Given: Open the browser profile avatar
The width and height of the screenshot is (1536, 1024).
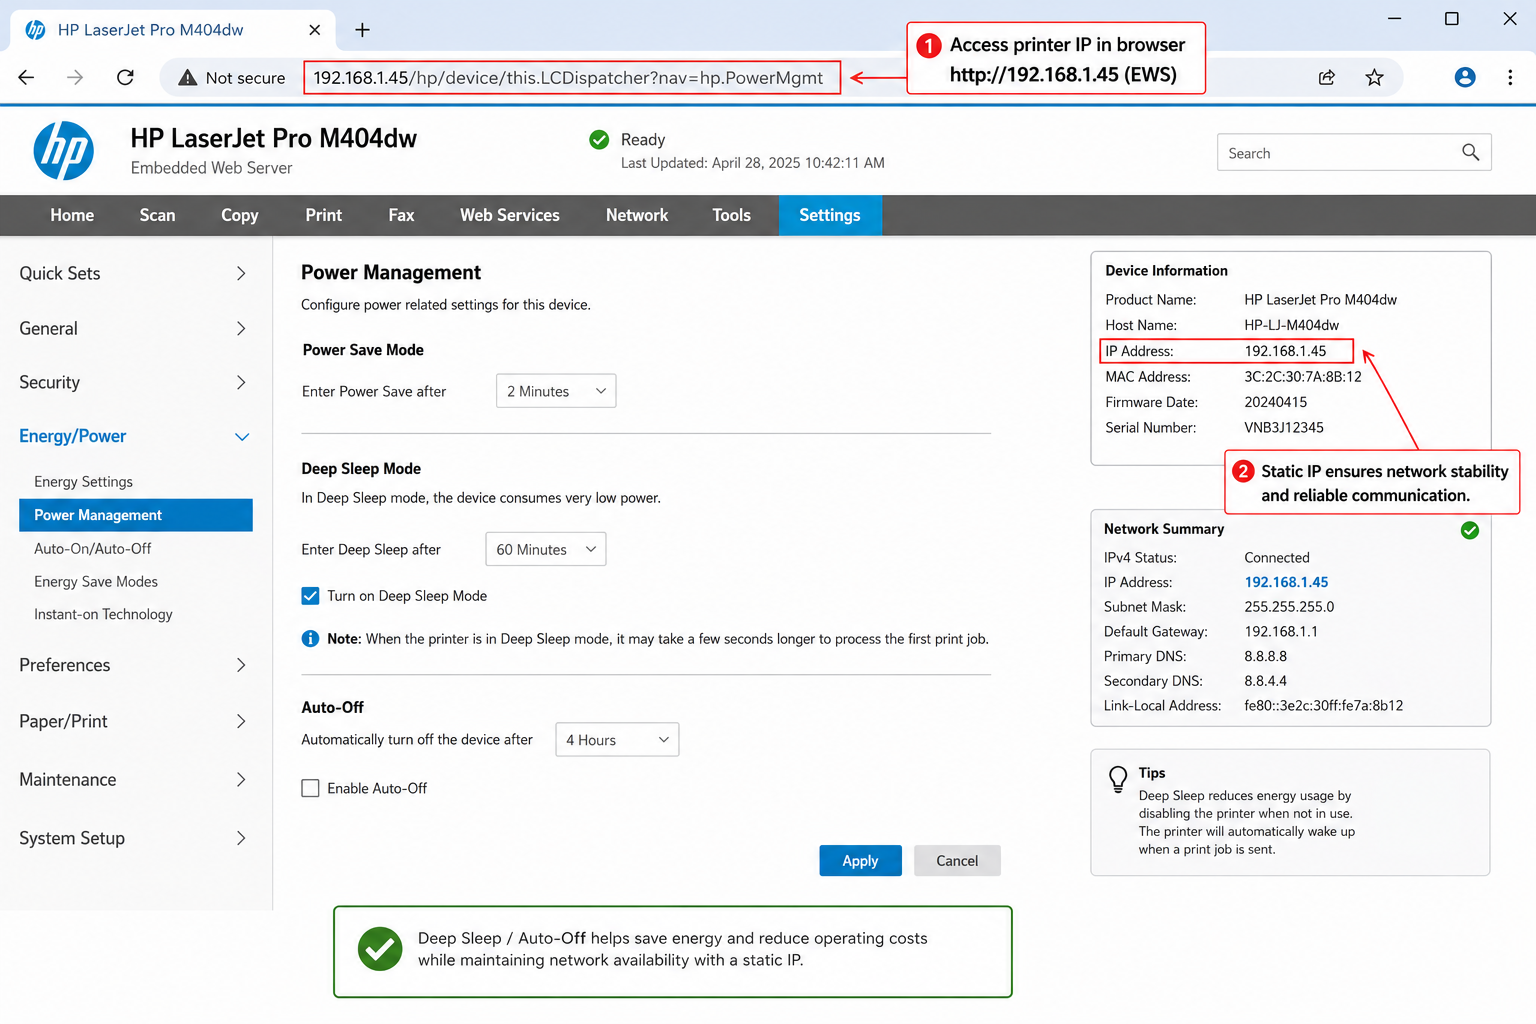Looking at the screenshot, I should (x=1465, y=77).
